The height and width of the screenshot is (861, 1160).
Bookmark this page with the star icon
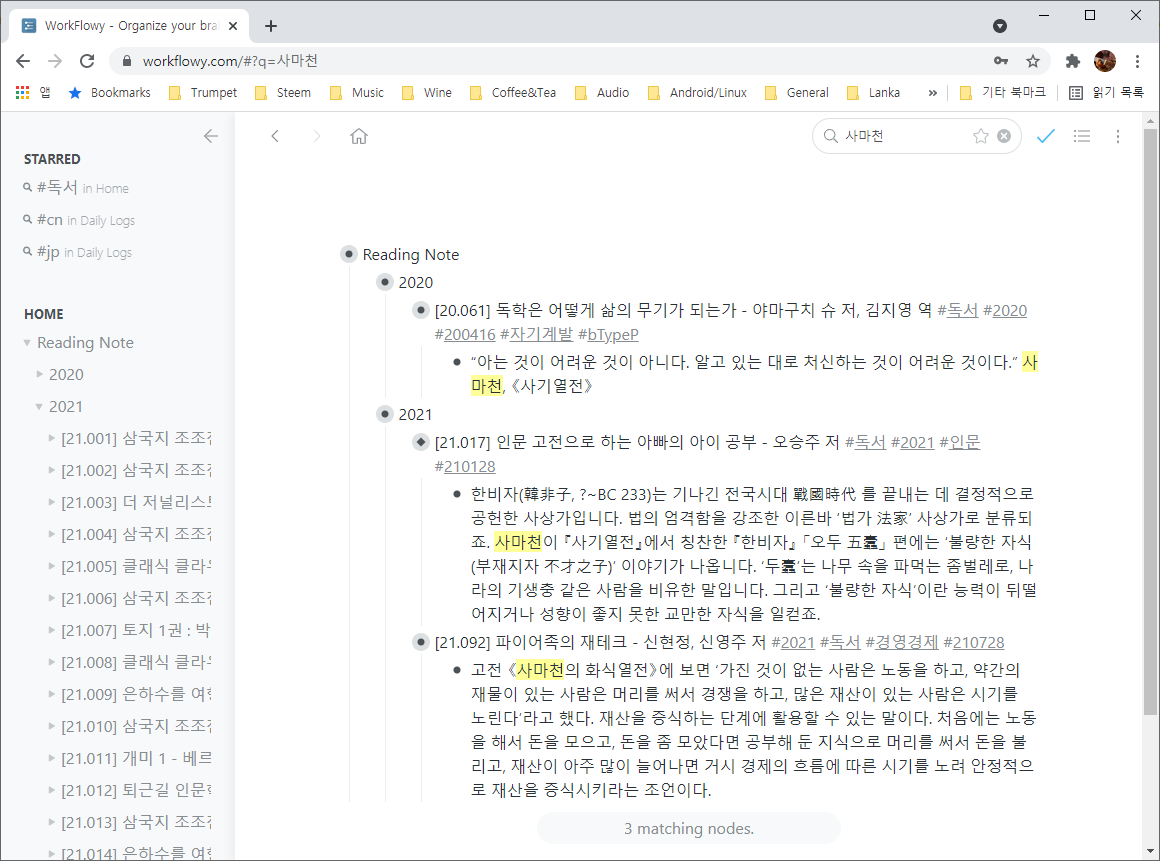pos(1033,61)
